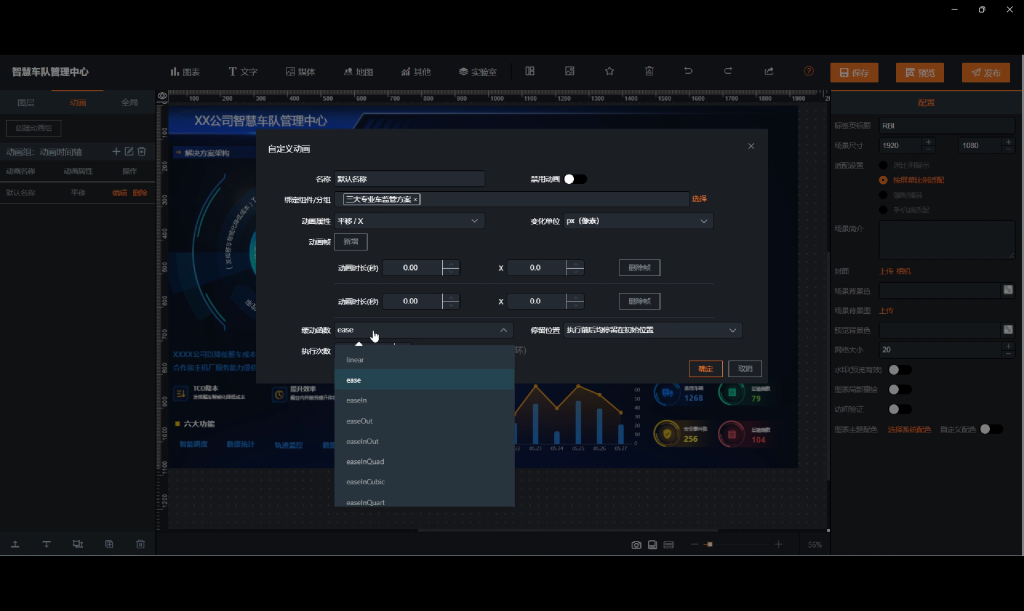Select the 按照宽比例适配 radio option

[883, 180]
